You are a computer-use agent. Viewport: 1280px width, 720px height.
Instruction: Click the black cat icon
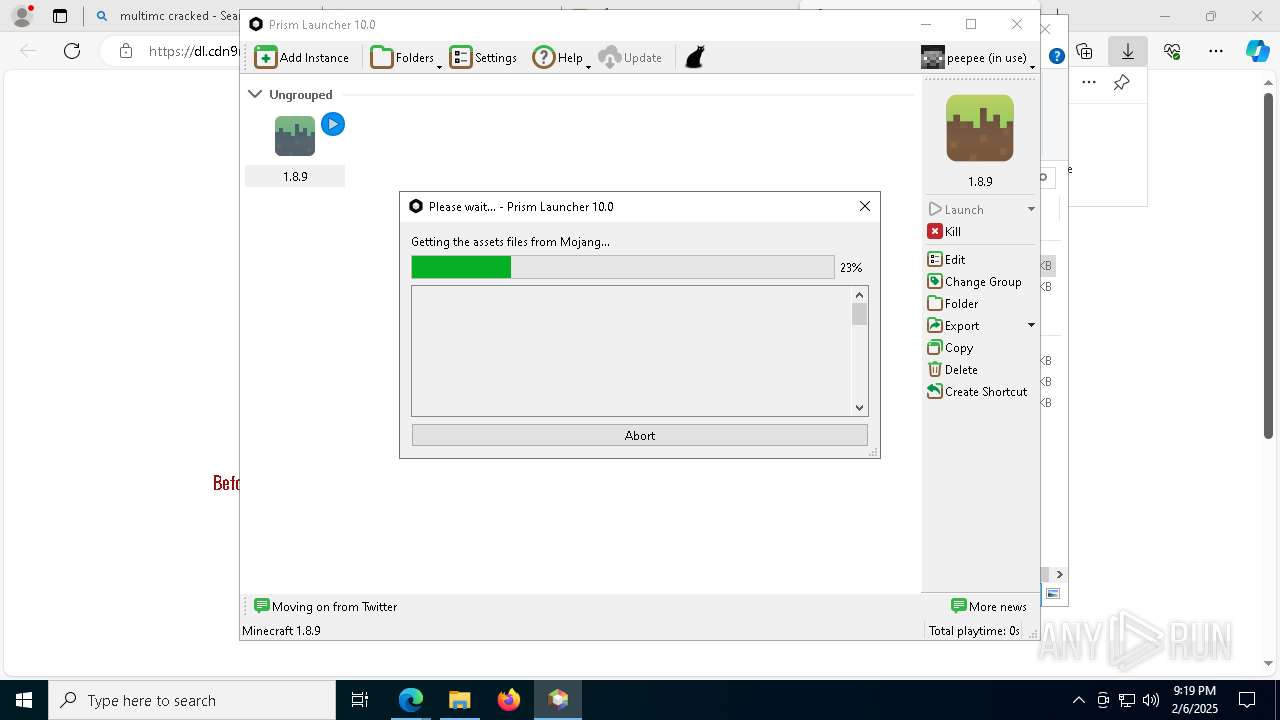click(x=695, y=57)
